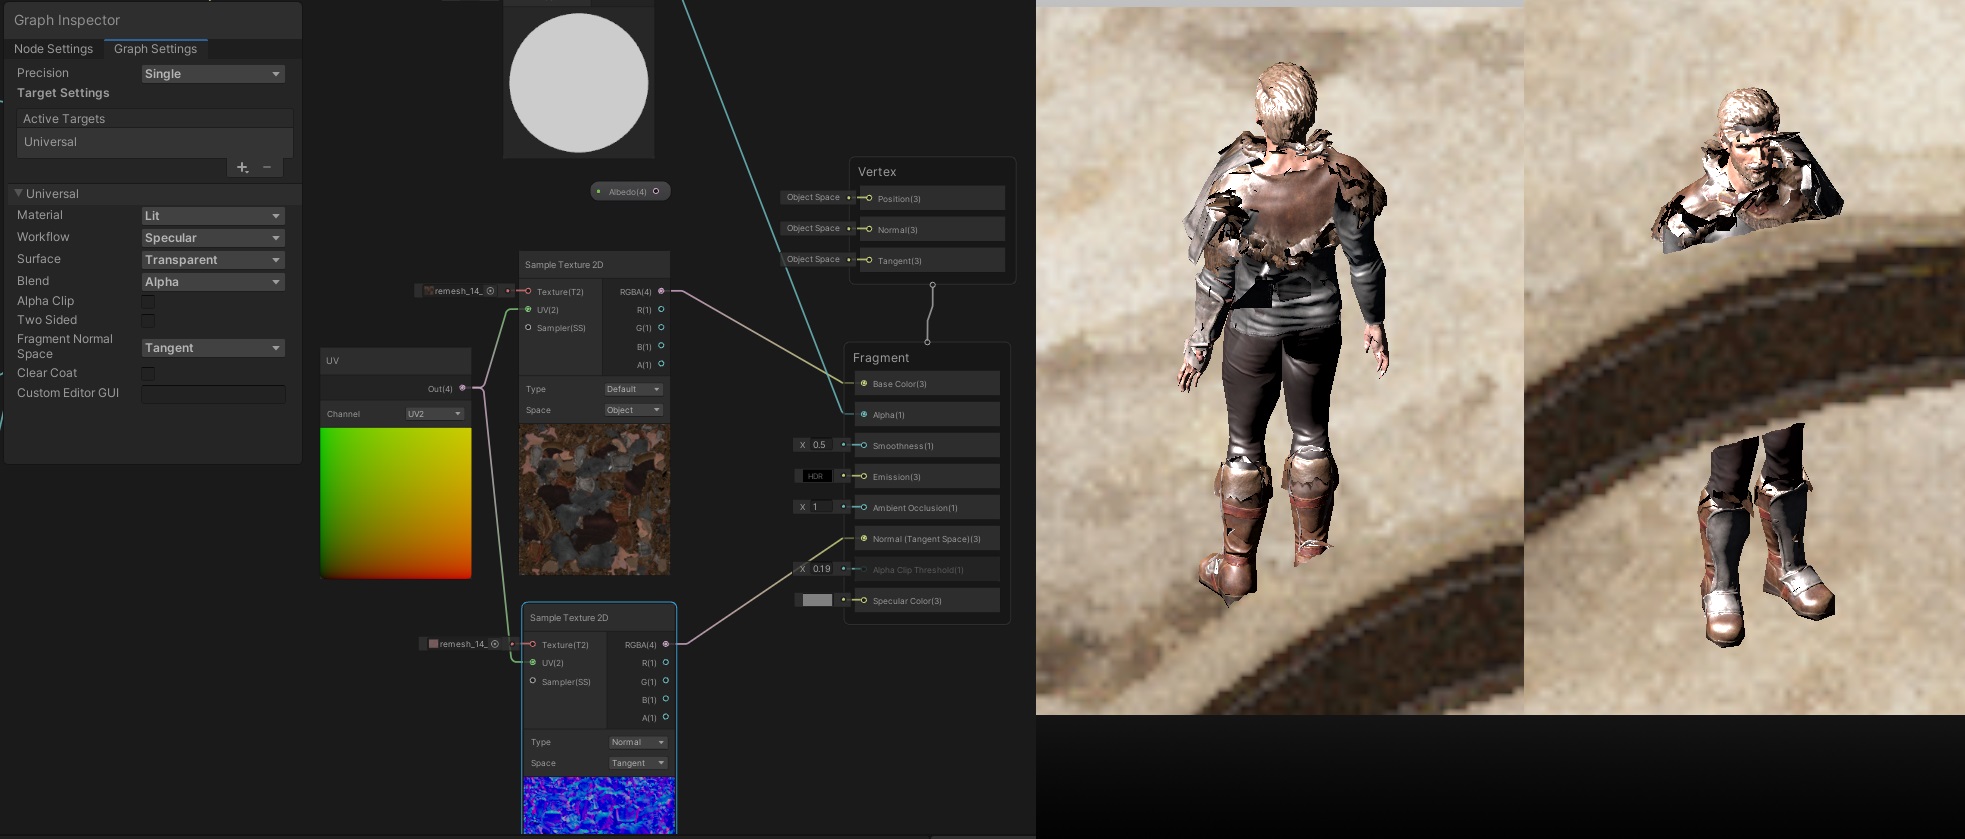Open the Material dropdown set to Lit
1965x839 pixels.
(x=213, y=216)
